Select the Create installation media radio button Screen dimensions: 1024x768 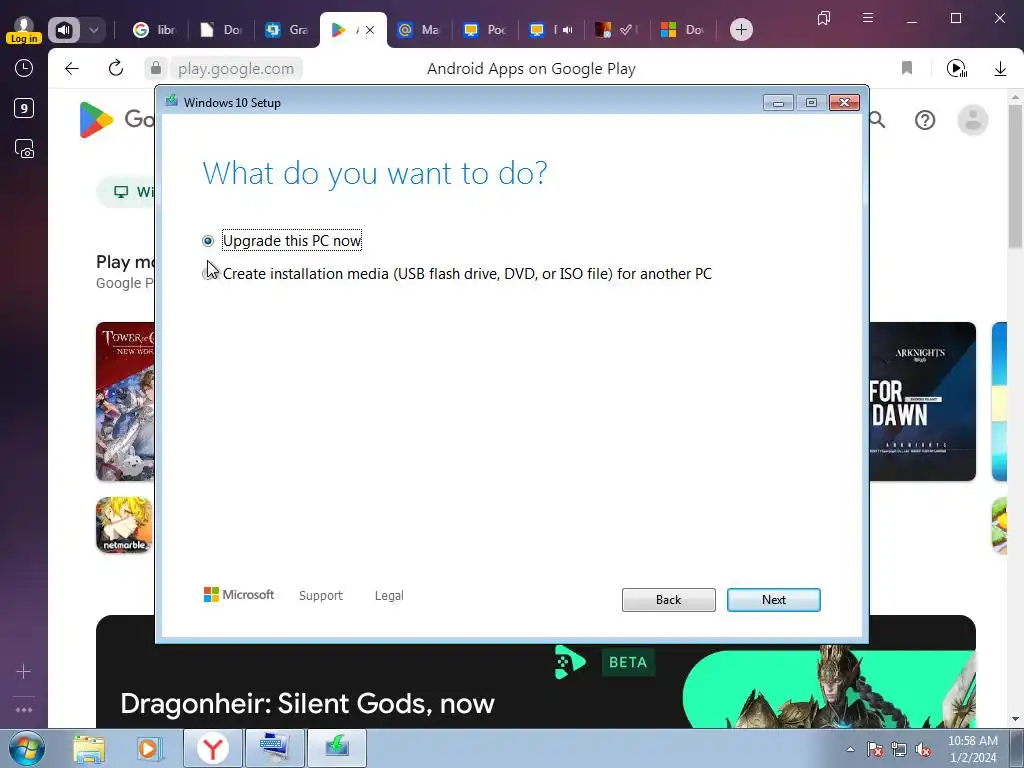[208, 274]
